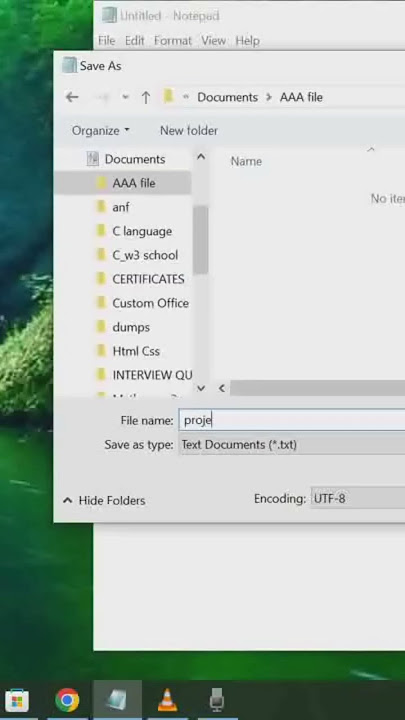Select AAA file in the address breadcrumb
This screenshot has height=720, width=405.
[301, 97]
